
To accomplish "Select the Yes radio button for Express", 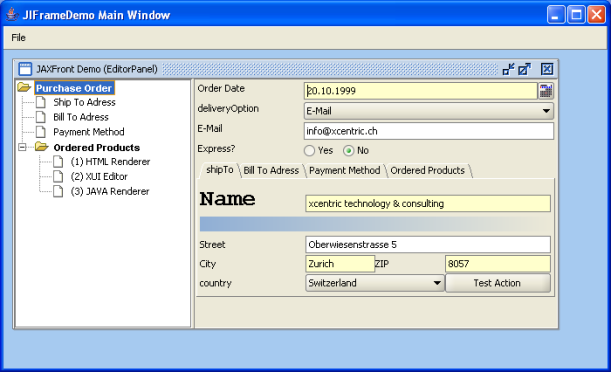I will click(x=309, y=150).
